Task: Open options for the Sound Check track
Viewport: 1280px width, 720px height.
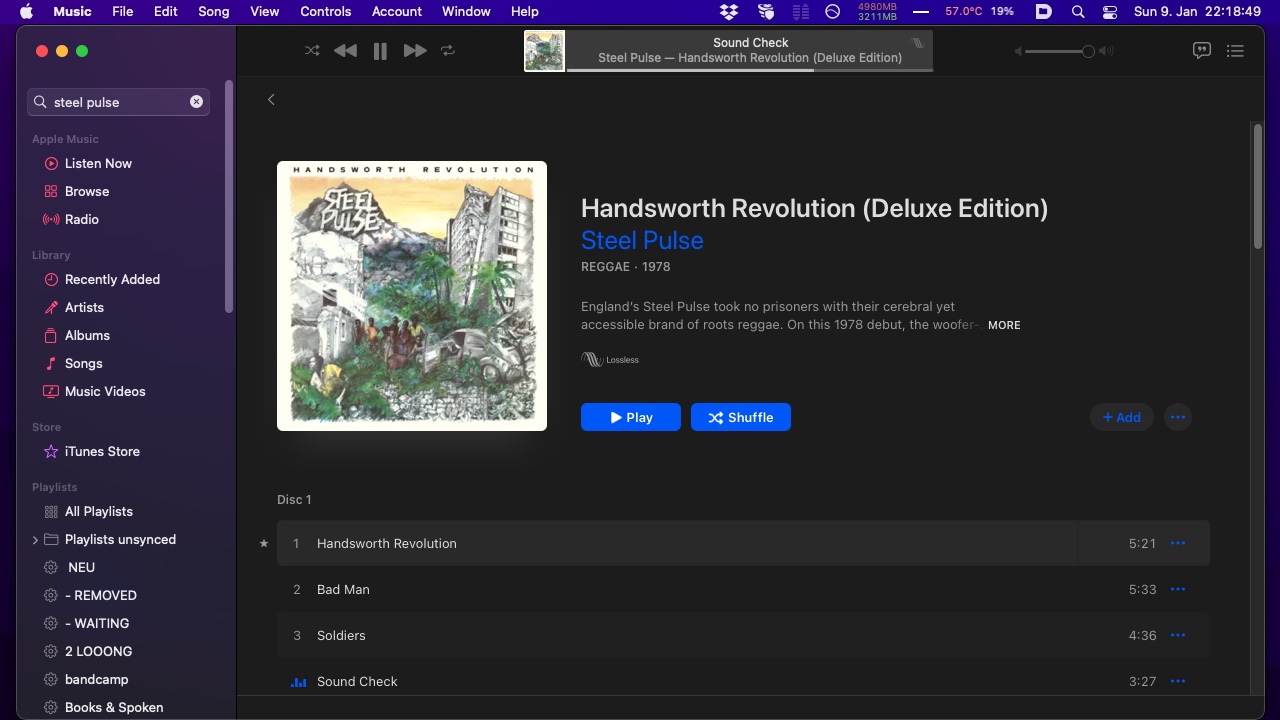Action: click(x=1178, y=681)
